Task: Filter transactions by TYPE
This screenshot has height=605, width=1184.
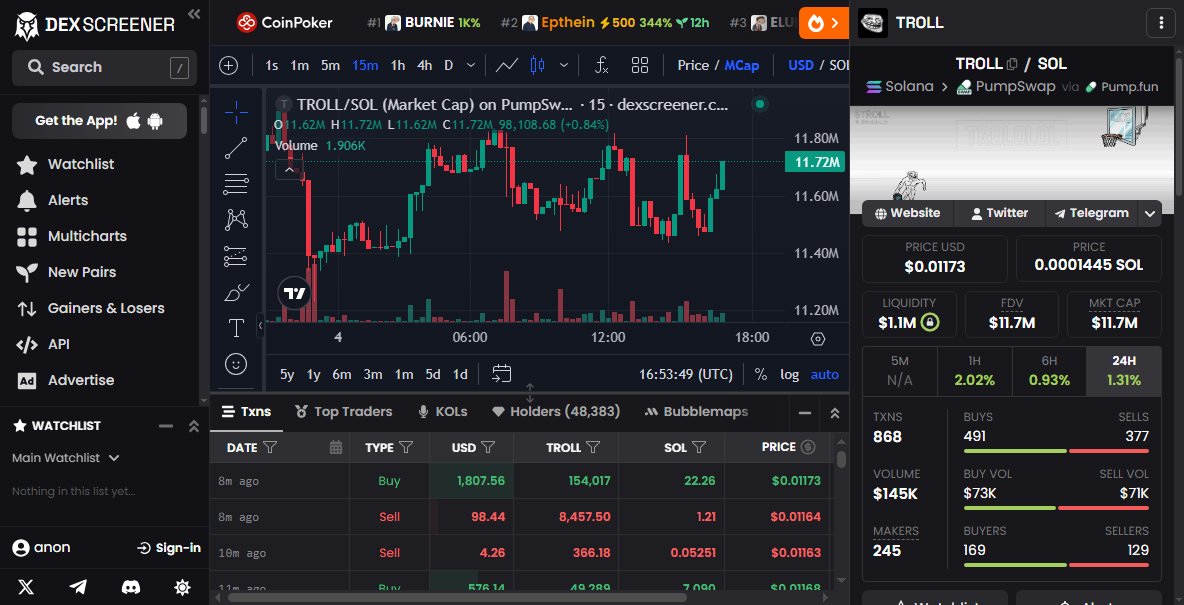Action: pos(406,448)
